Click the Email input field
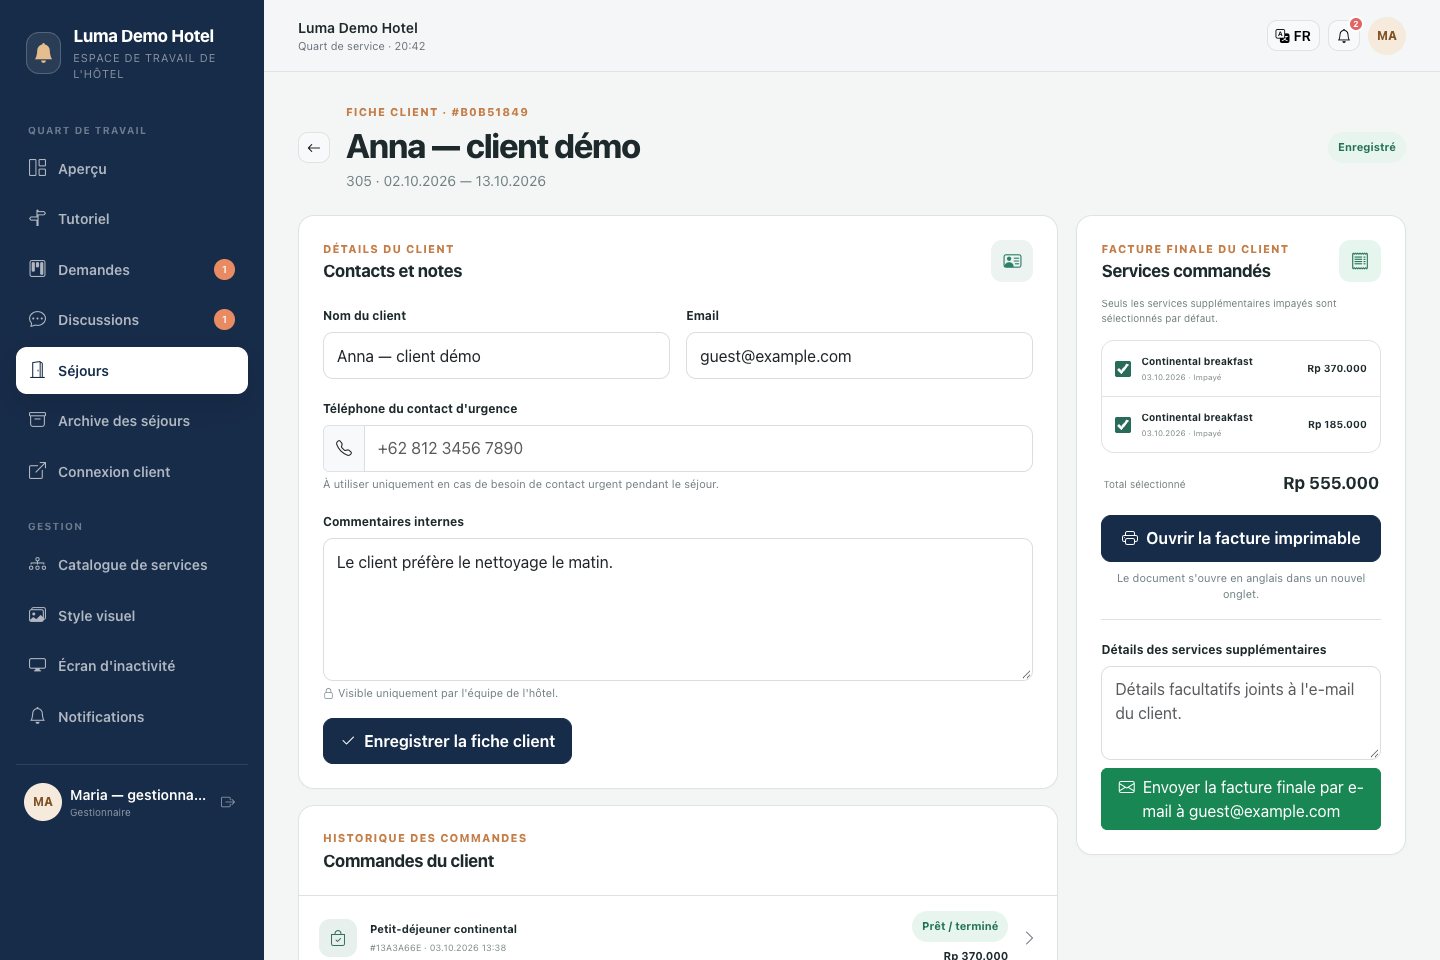This screenshot has width=1440, height=960. click(859, 356)
